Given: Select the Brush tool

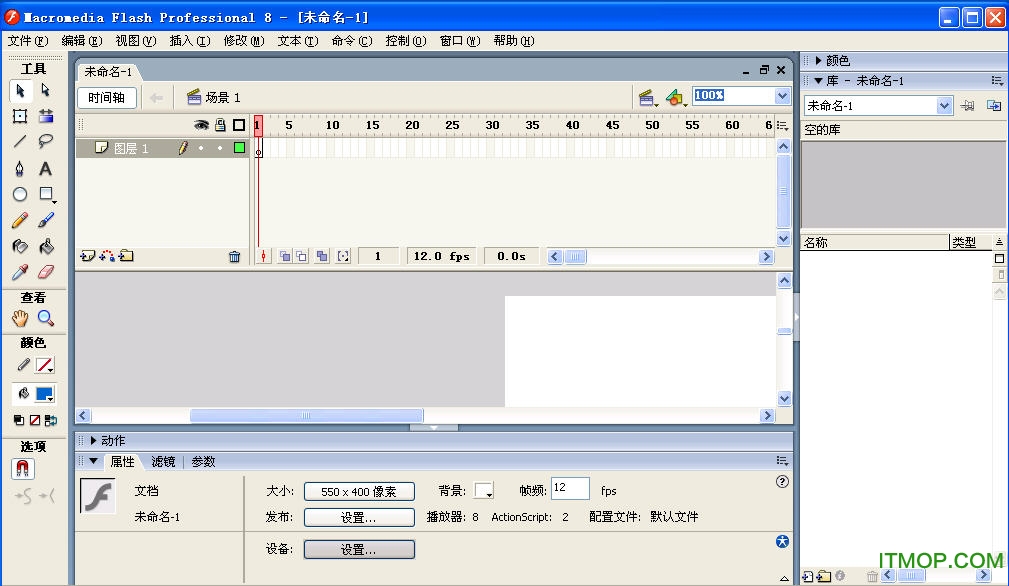Looking at the screenshot, I should [46, 221].
